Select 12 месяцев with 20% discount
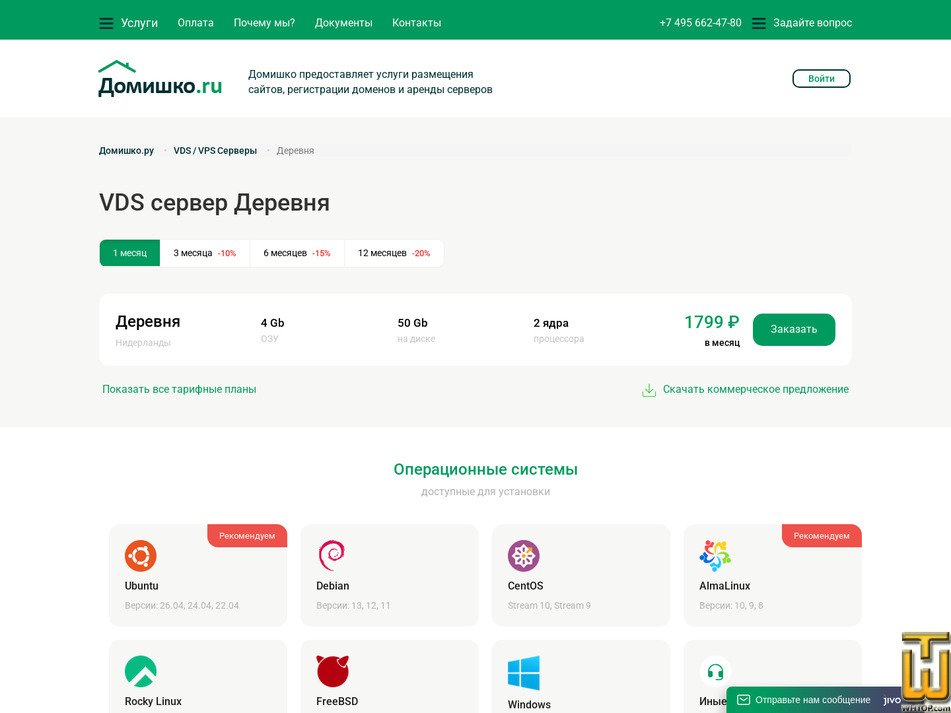The height and width of the screenshot is (713, 951). tap(394, 253)
